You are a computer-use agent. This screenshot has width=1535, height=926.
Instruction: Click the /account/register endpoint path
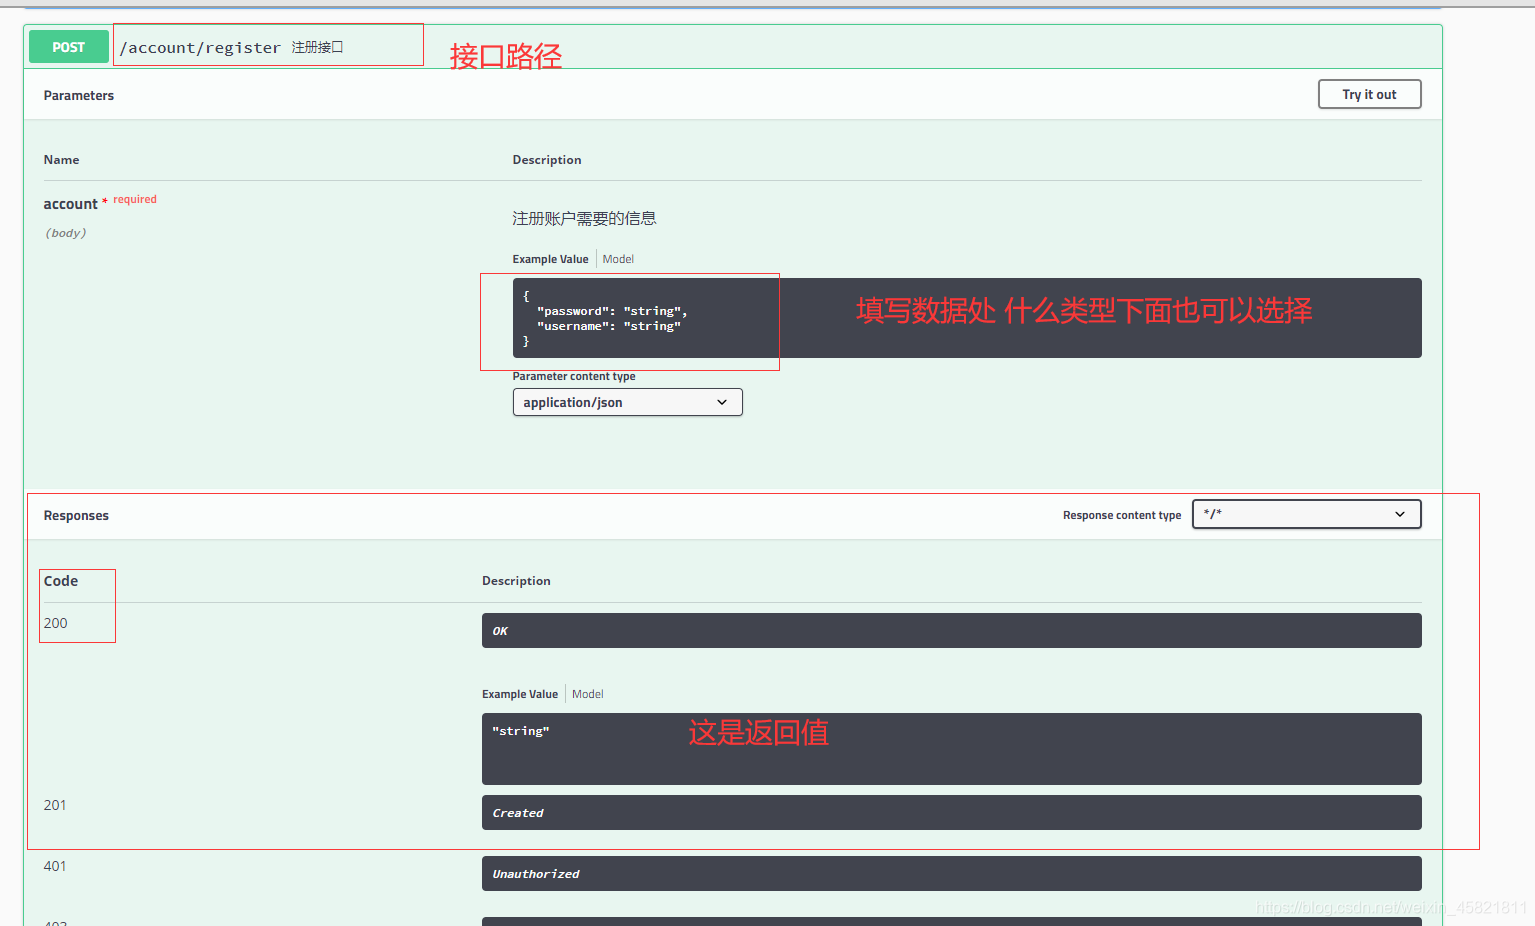pos(200,48)
